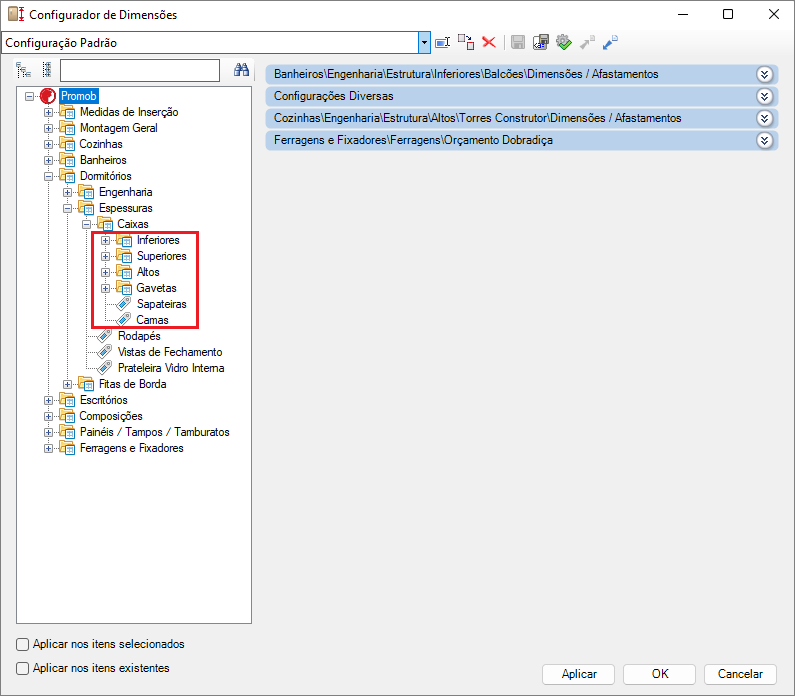Collapse the Espessuras tree node
This screenshot has height=696, width=795.
click(x=67, y=208)
